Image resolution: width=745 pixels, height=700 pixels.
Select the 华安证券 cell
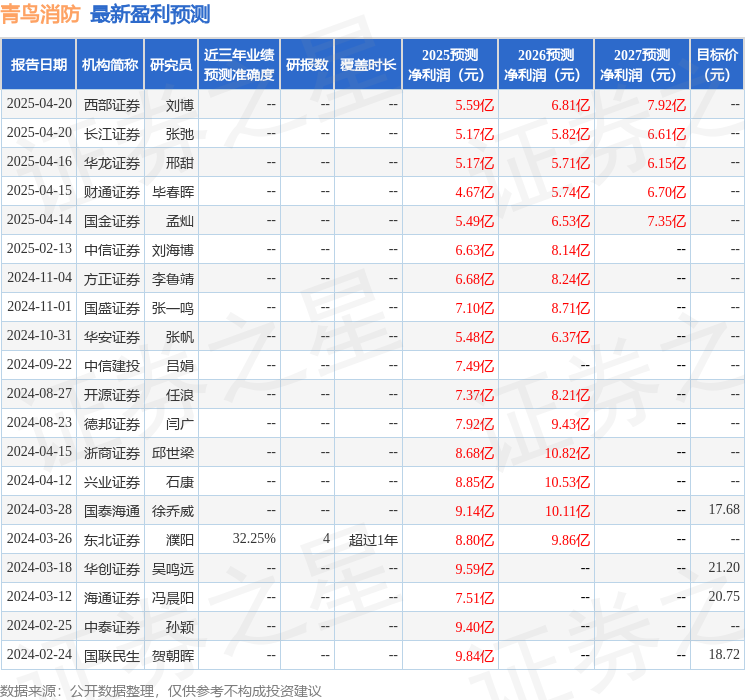tap(112, 337)
